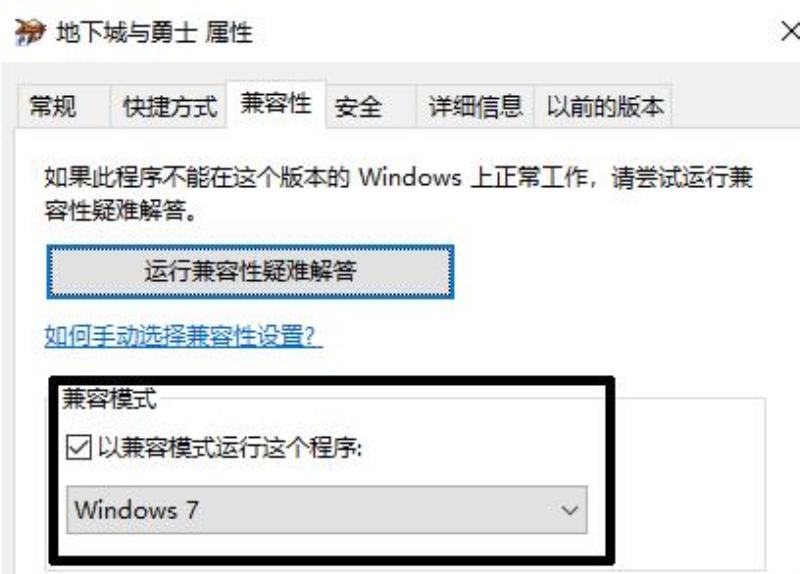The width and height of the screenshot is (800, 574).
Task: Click the 兼容模式 group box label
Action: pyautogui.click(x=109, y=398)
